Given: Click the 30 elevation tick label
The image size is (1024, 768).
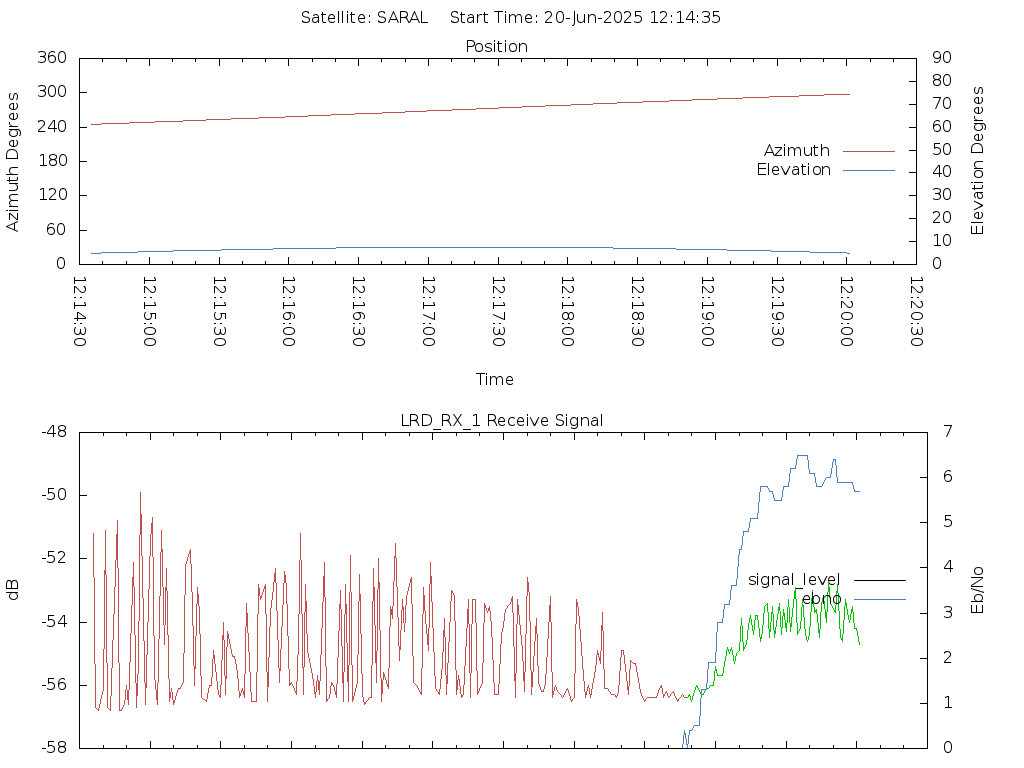Looking at the screenshot, I should 942,195.
